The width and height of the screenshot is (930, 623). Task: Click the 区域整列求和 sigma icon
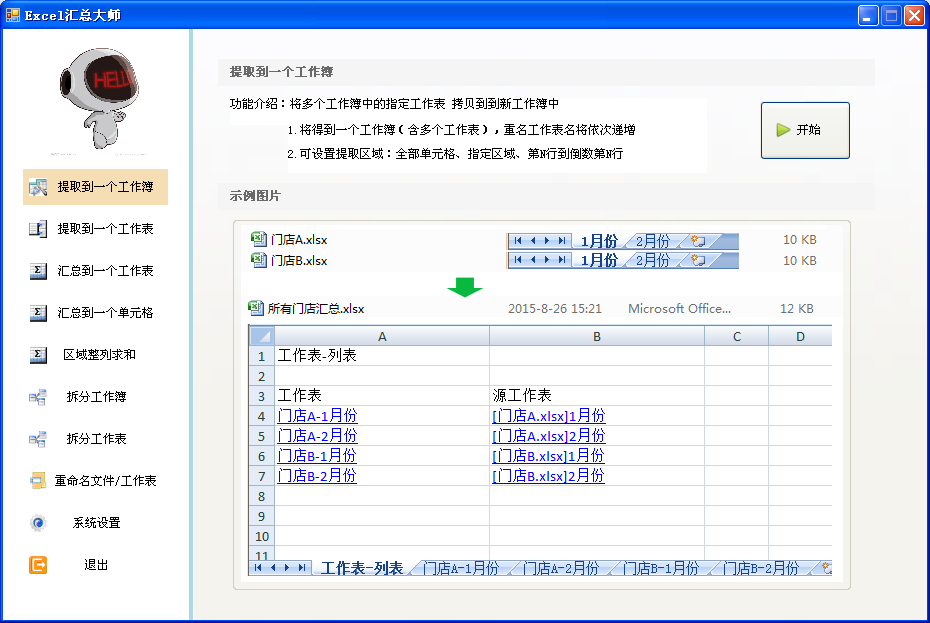(38, 355)
